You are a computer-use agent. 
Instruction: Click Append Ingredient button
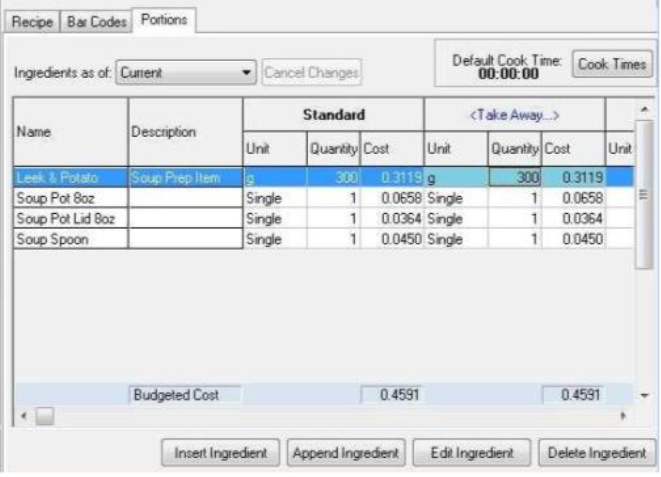345,453
